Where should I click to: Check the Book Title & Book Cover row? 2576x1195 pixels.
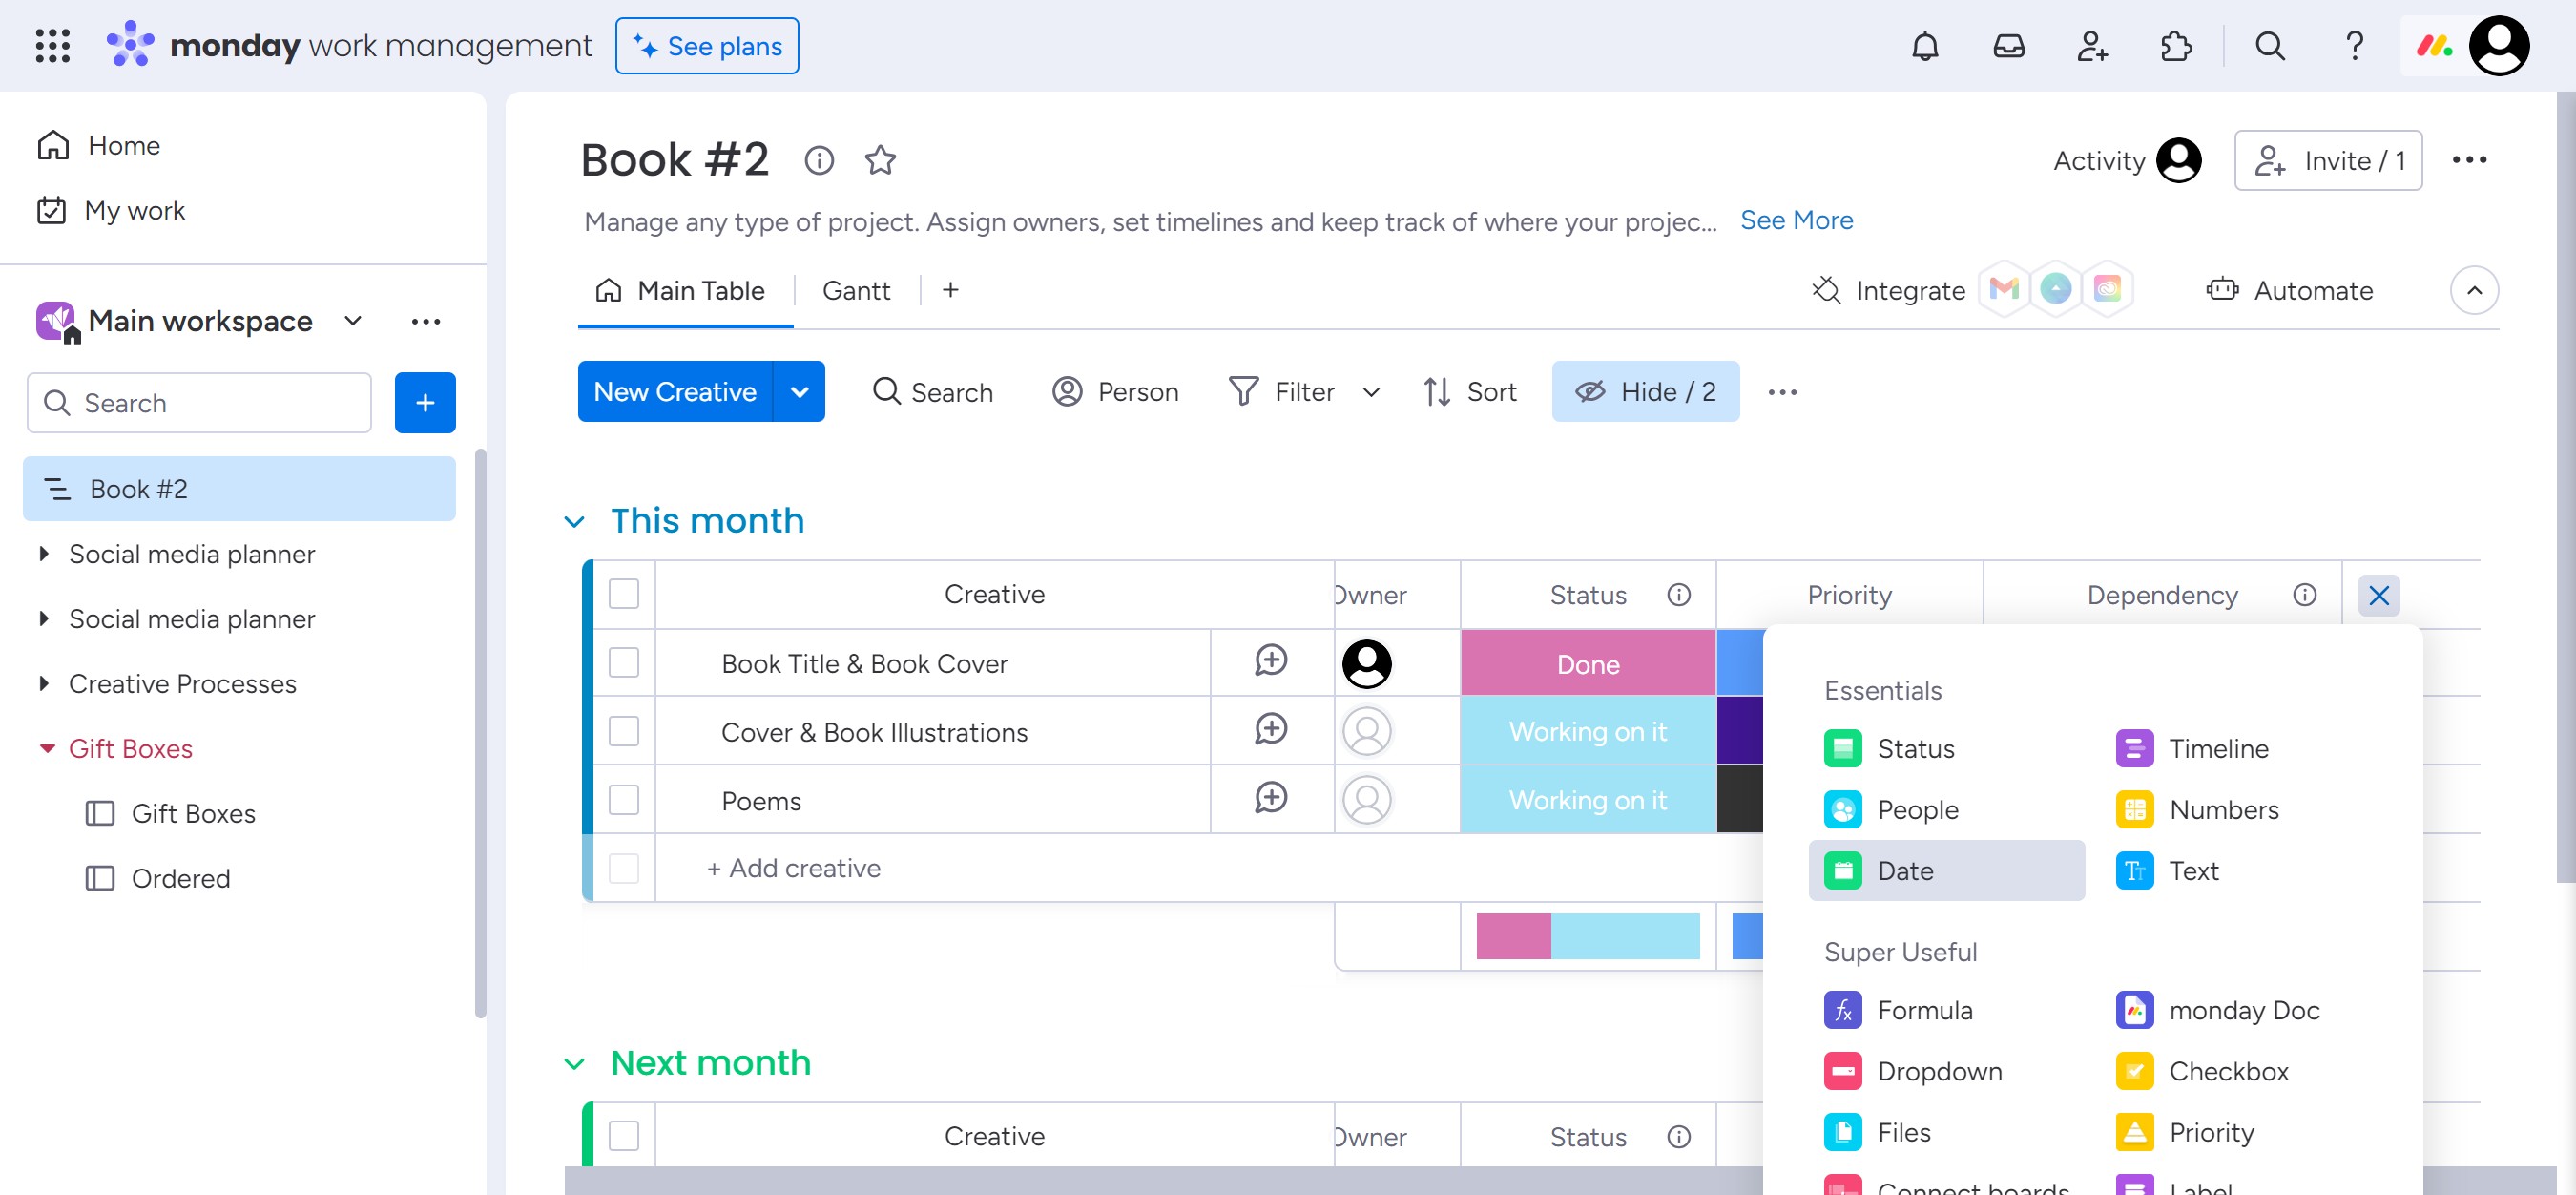pos(624,663)
